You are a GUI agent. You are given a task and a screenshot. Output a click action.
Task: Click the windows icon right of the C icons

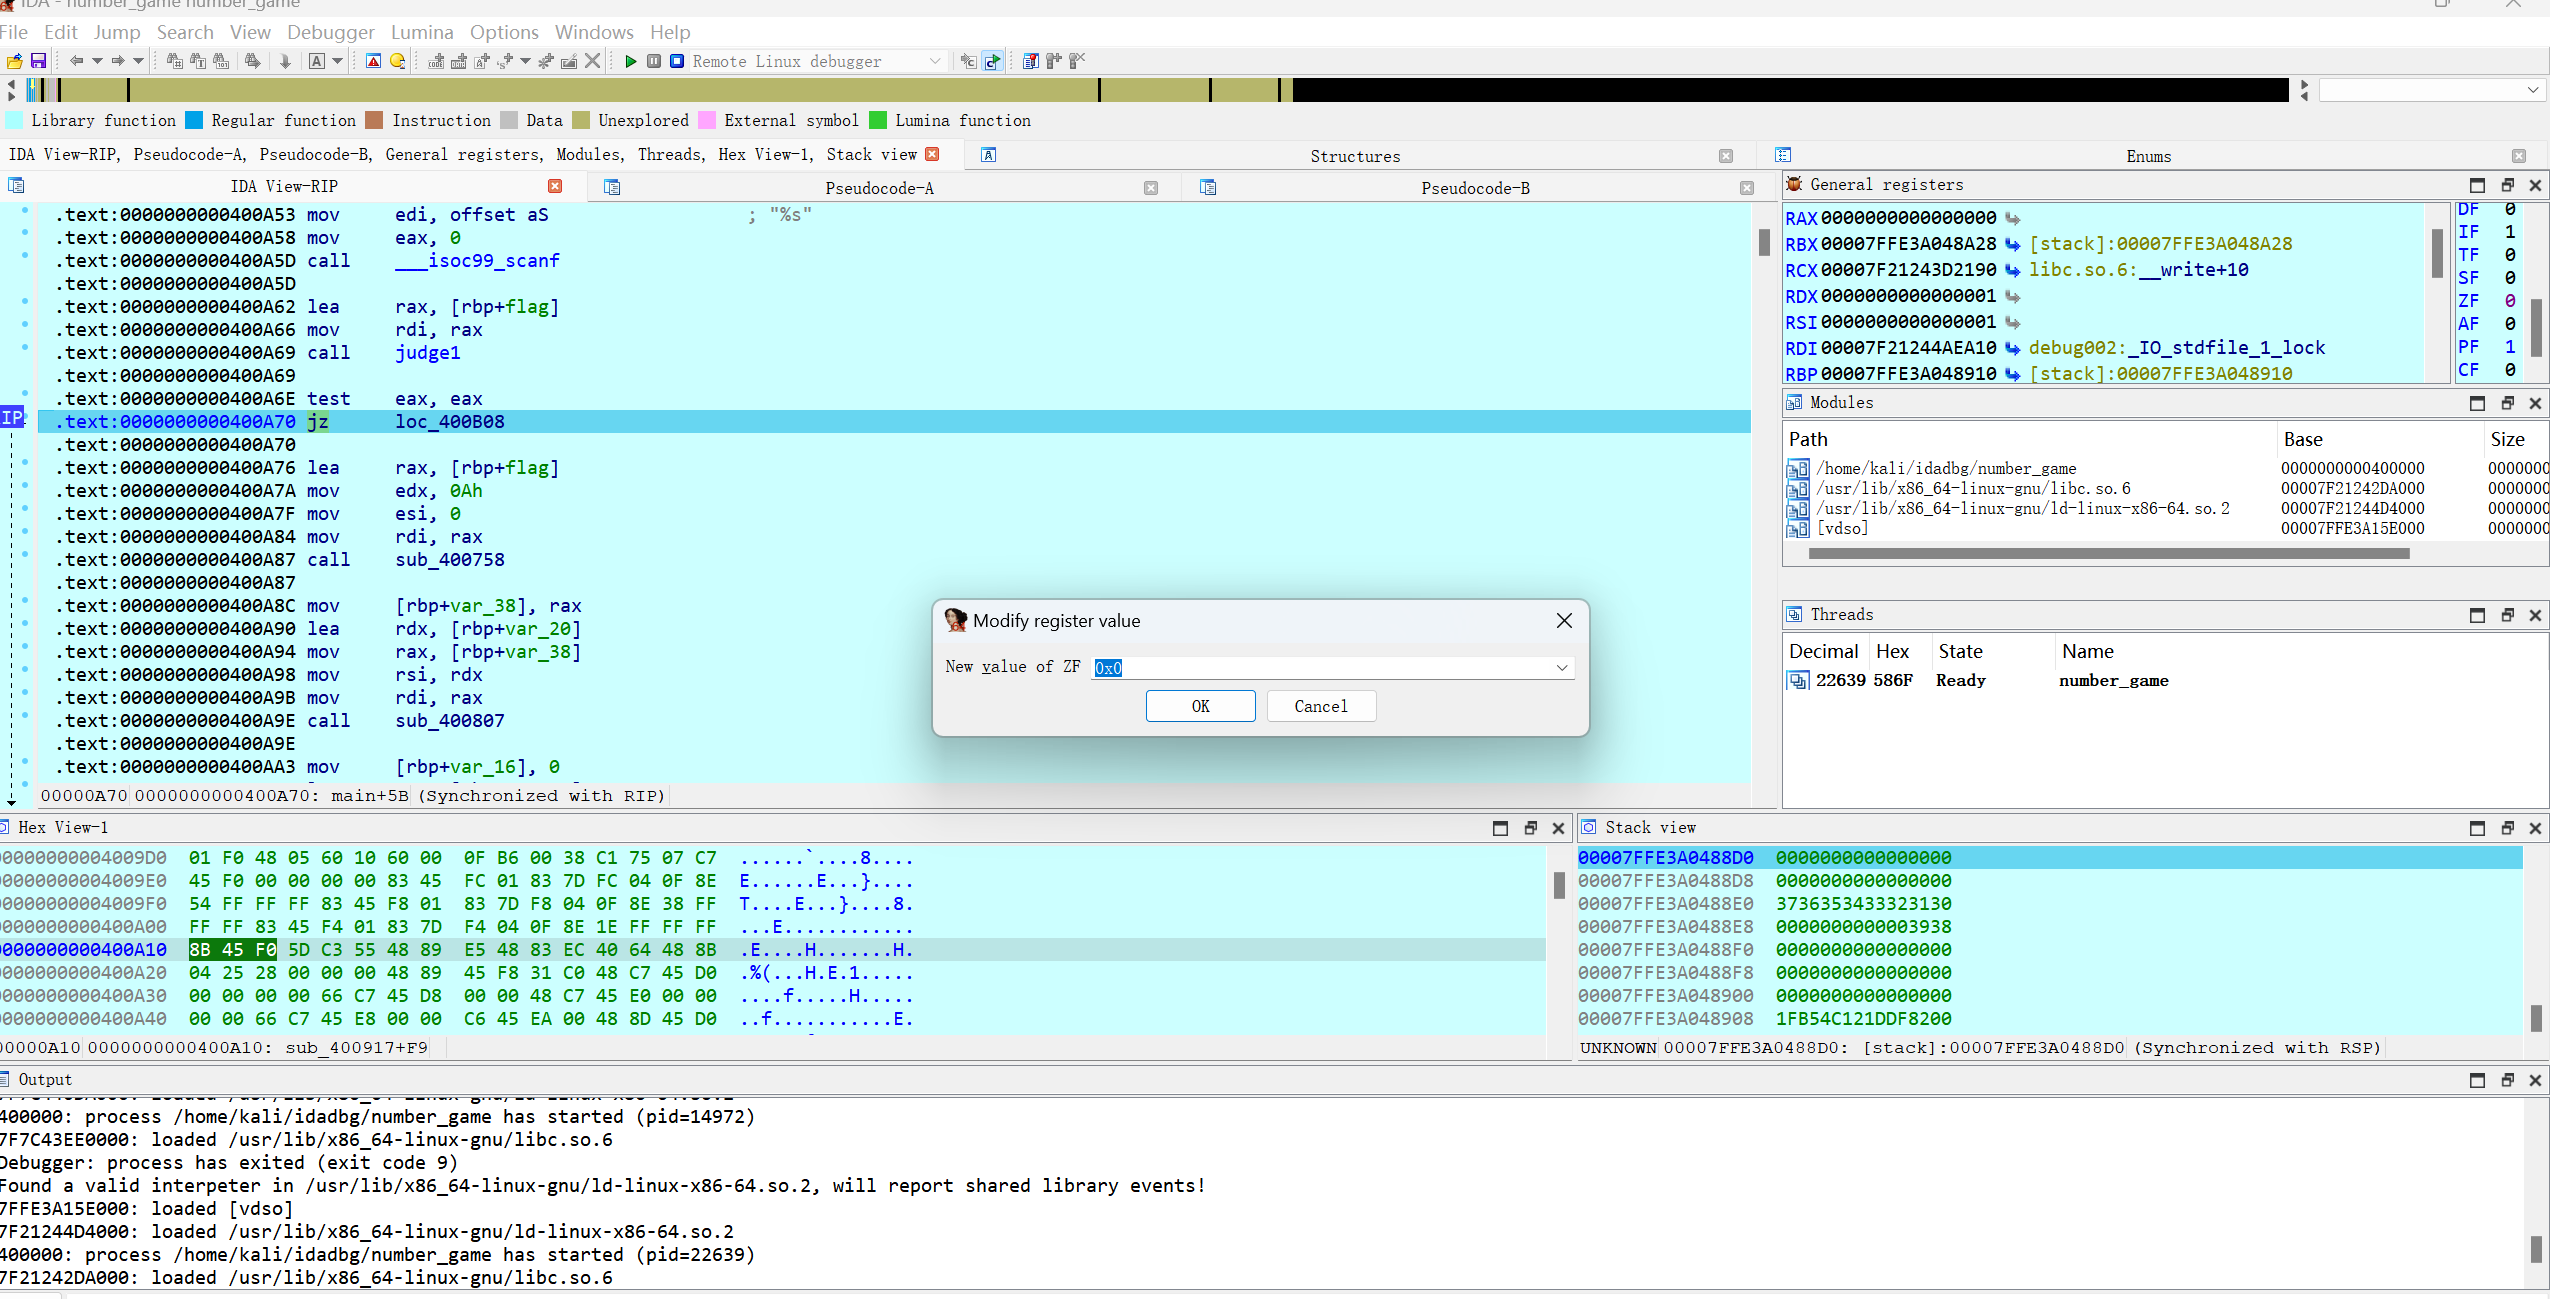(x=1030, y=61)
